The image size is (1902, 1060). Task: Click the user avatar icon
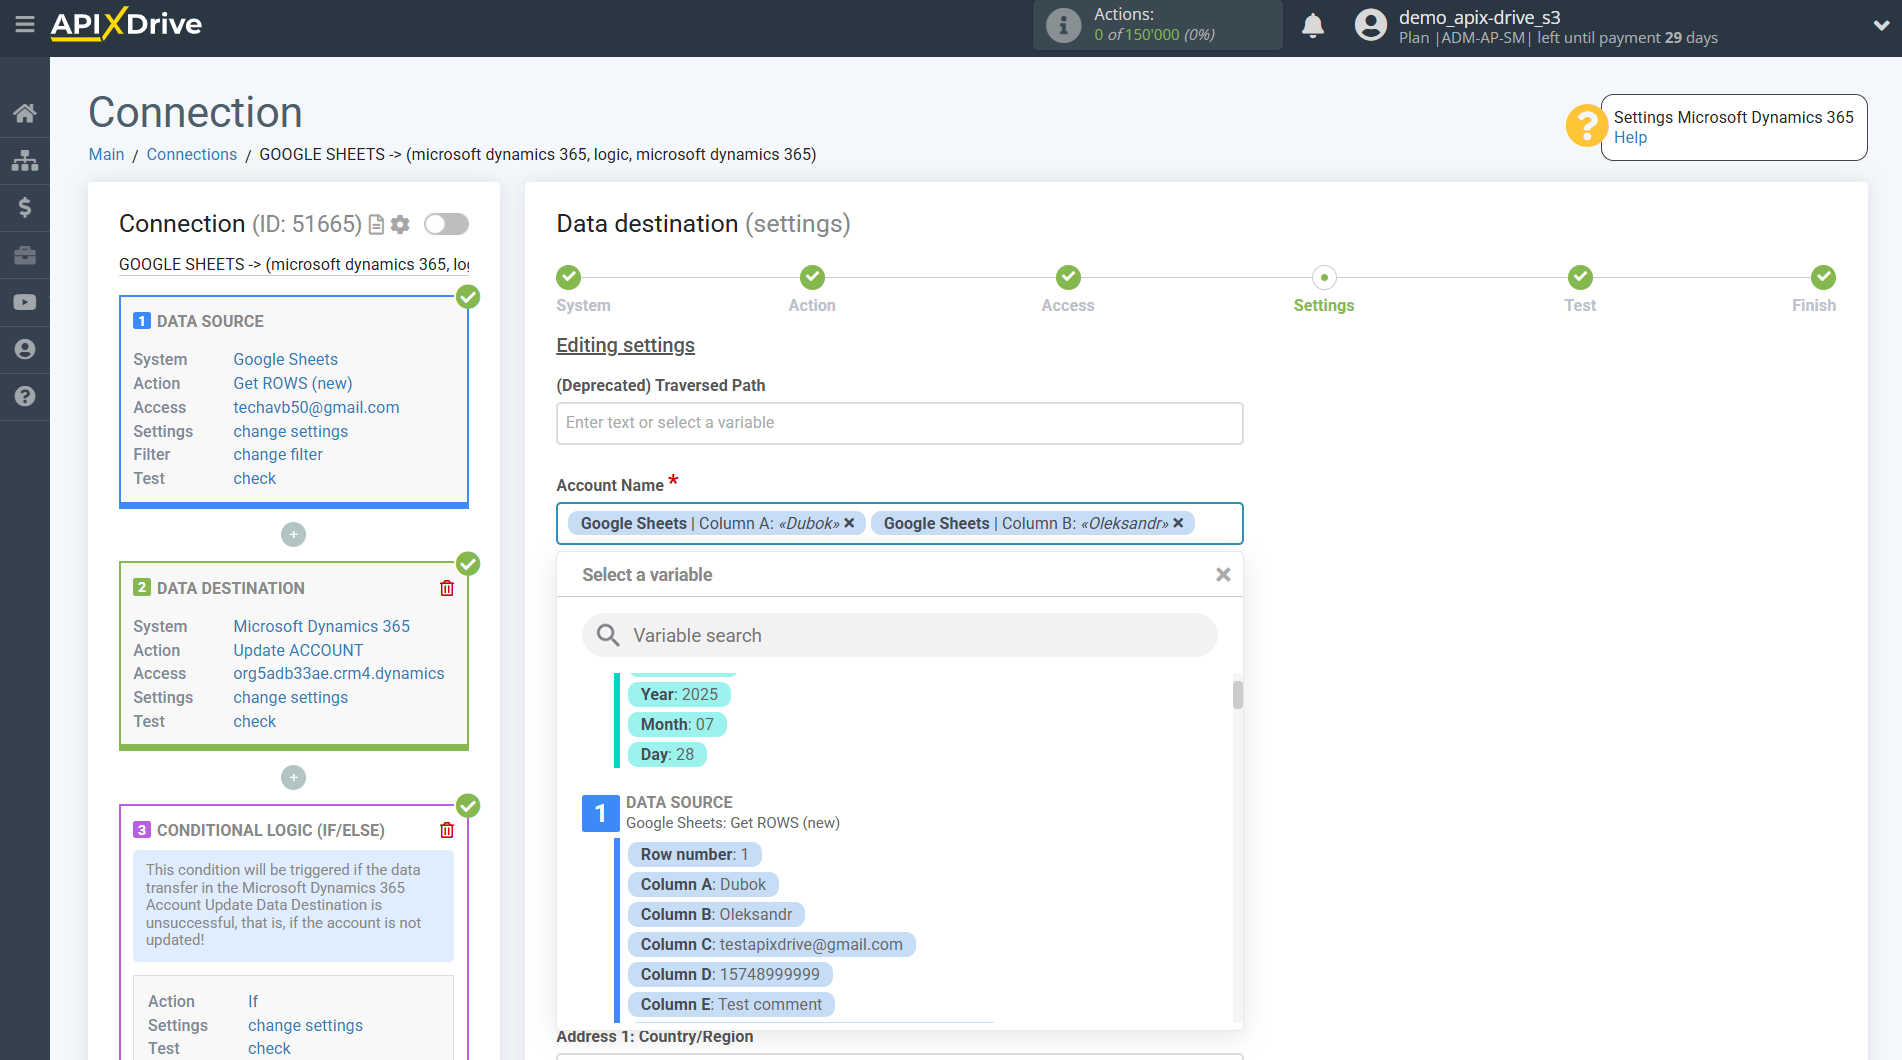1370,25
